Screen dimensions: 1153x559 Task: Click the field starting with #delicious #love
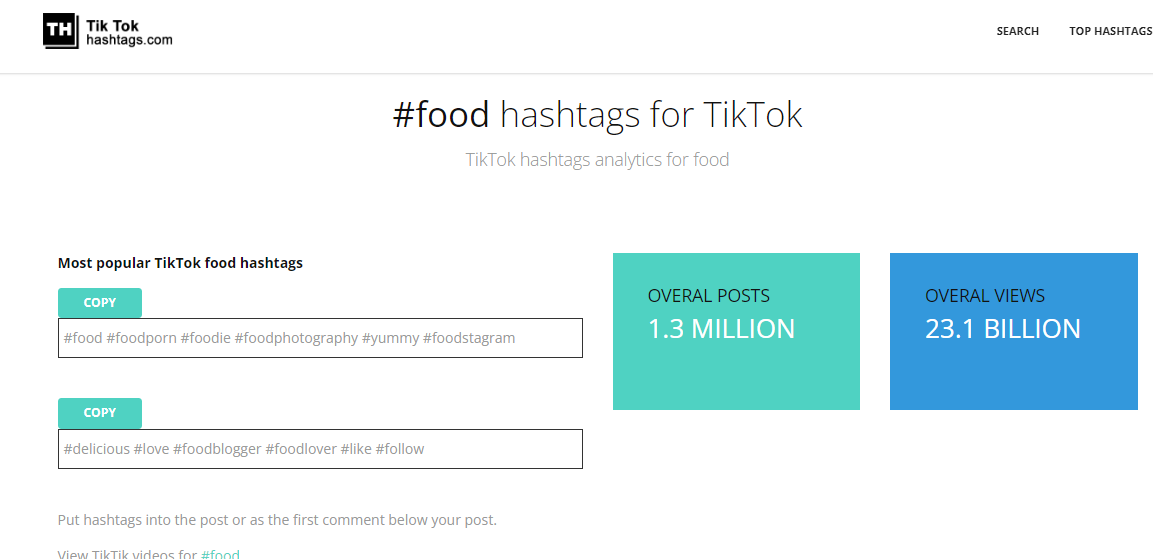[x=320, y=449]
